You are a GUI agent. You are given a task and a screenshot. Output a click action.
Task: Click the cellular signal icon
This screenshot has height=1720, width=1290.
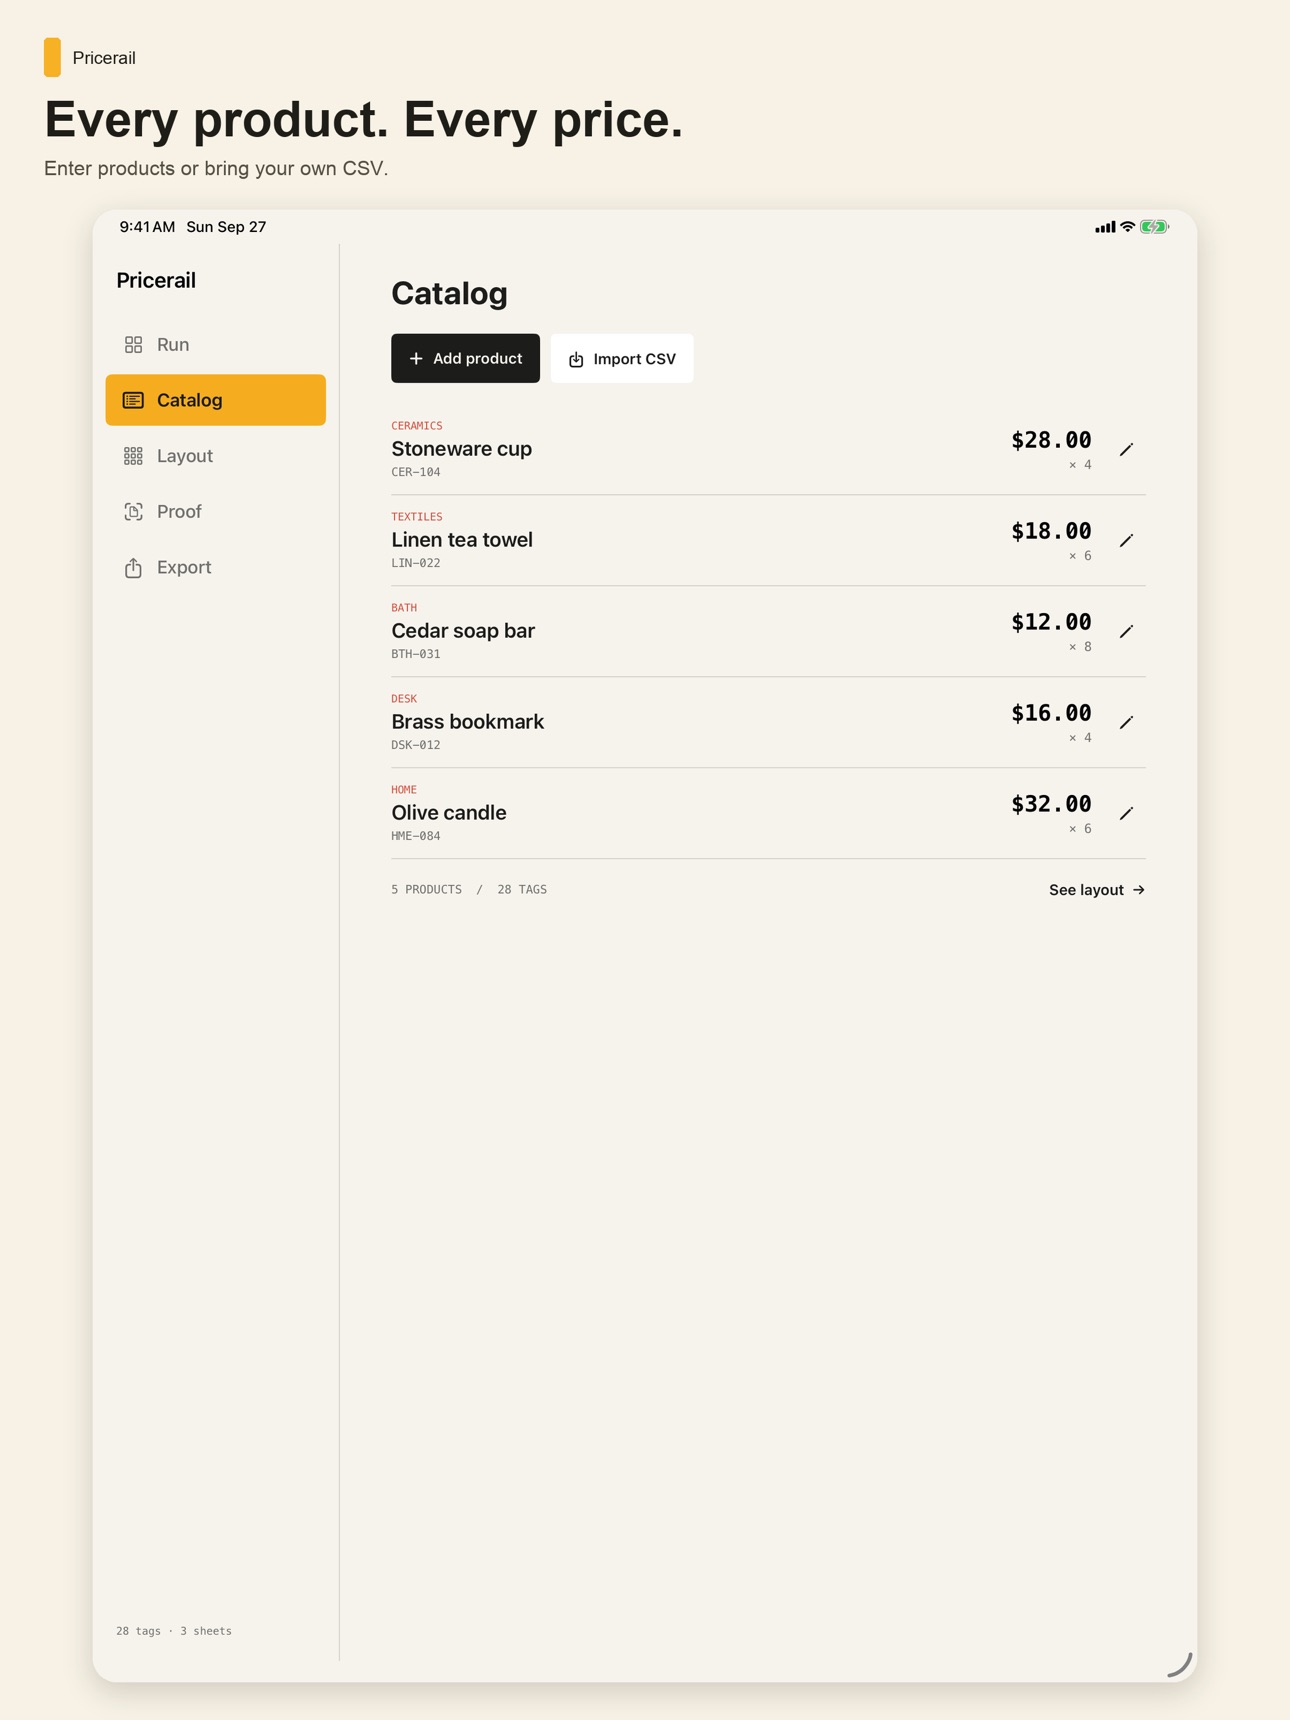click(1105, 227)
